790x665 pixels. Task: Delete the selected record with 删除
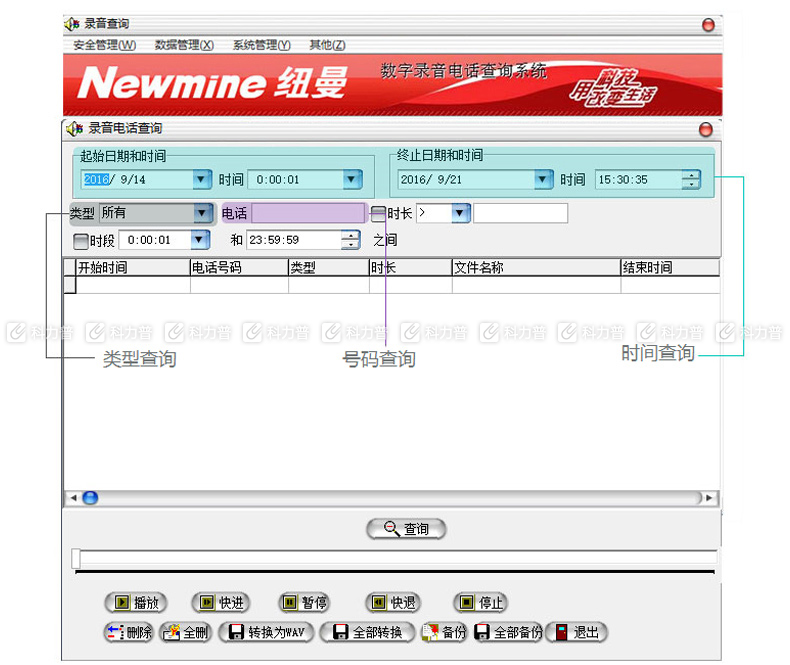click(129, 632)
